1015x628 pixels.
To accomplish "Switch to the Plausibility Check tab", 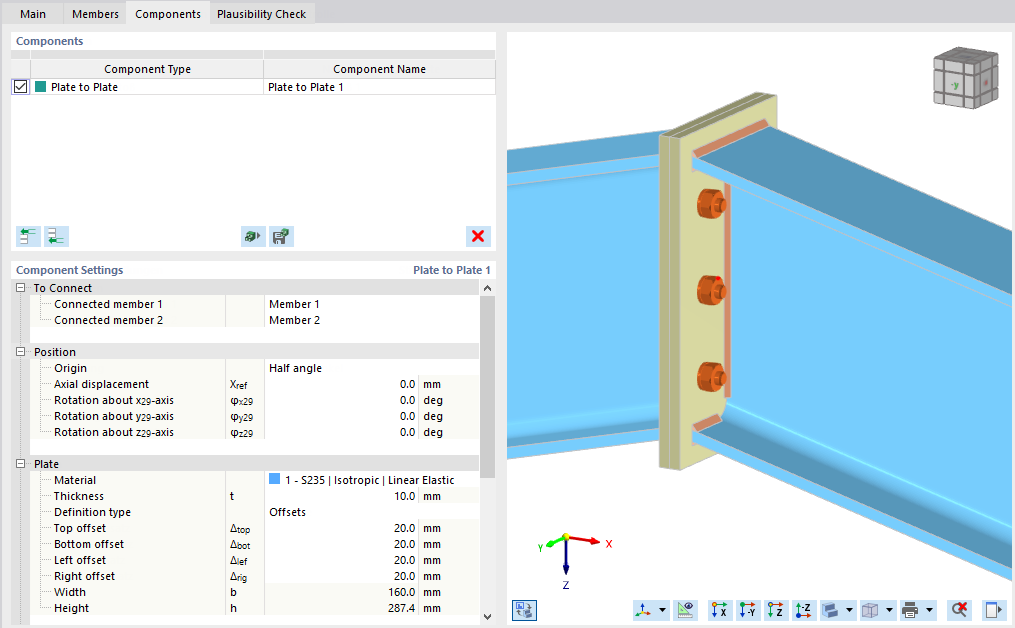I will click(x=261, y=14).
